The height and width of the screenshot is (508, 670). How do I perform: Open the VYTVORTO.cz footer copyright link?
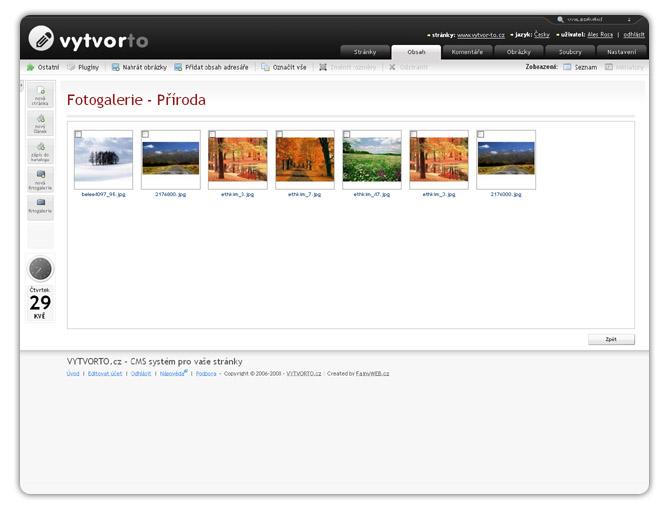click(303, 373)
